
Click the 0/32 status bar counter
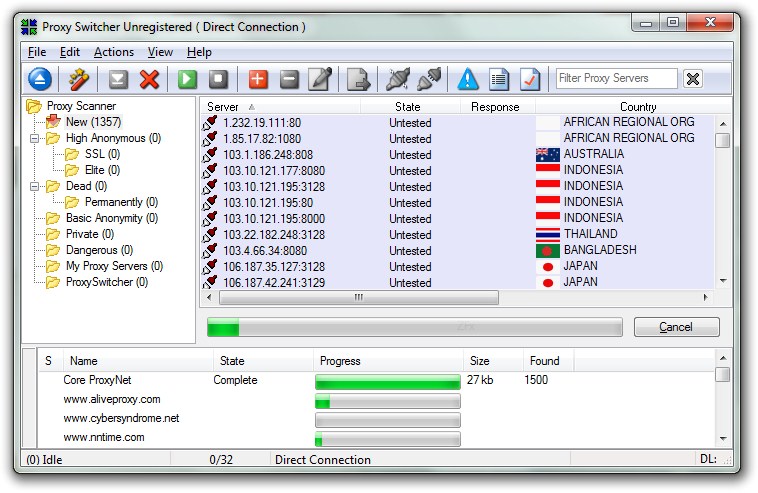tap(221, 460)
